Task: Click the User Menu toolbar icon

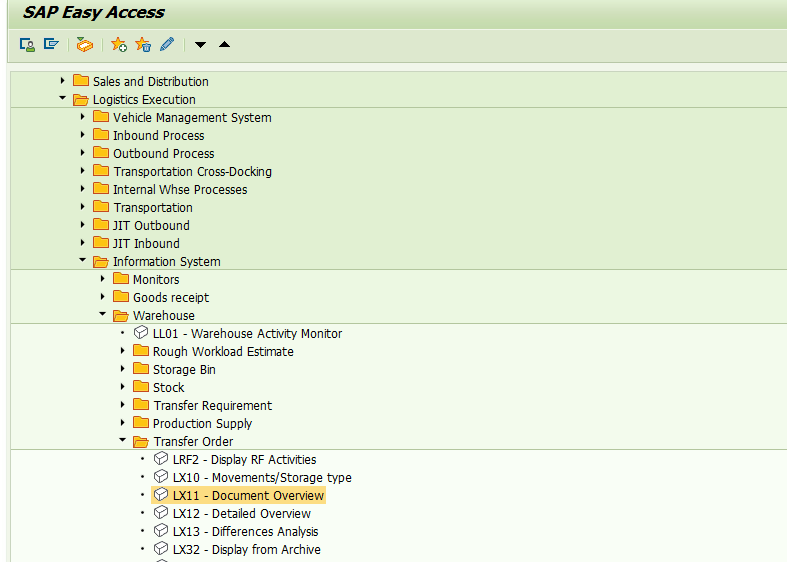Action: [27, 44]
